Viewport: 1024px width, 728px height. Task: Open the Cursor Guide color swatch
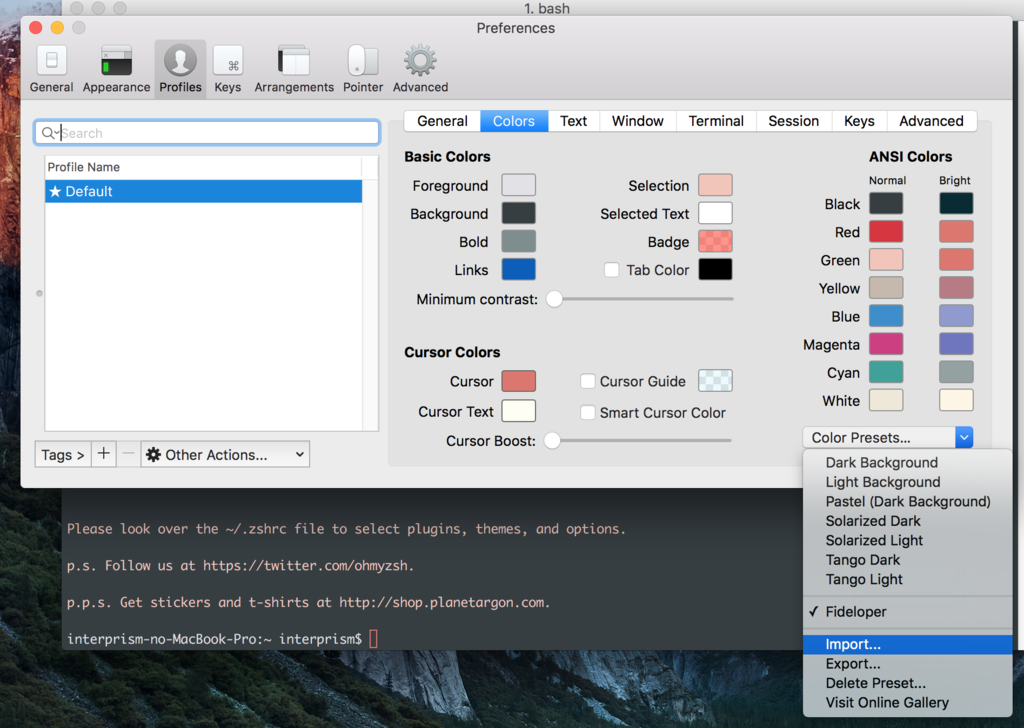[x=715, y=381]
